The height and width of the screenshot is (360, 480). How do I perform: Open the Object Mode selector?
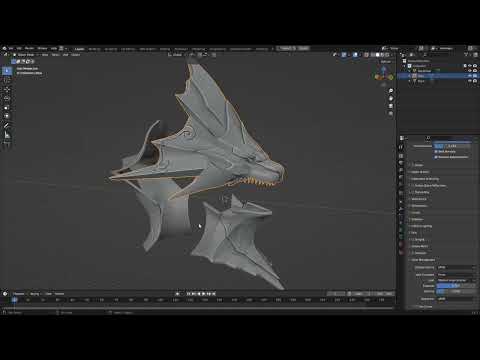(x=26, y=55)
